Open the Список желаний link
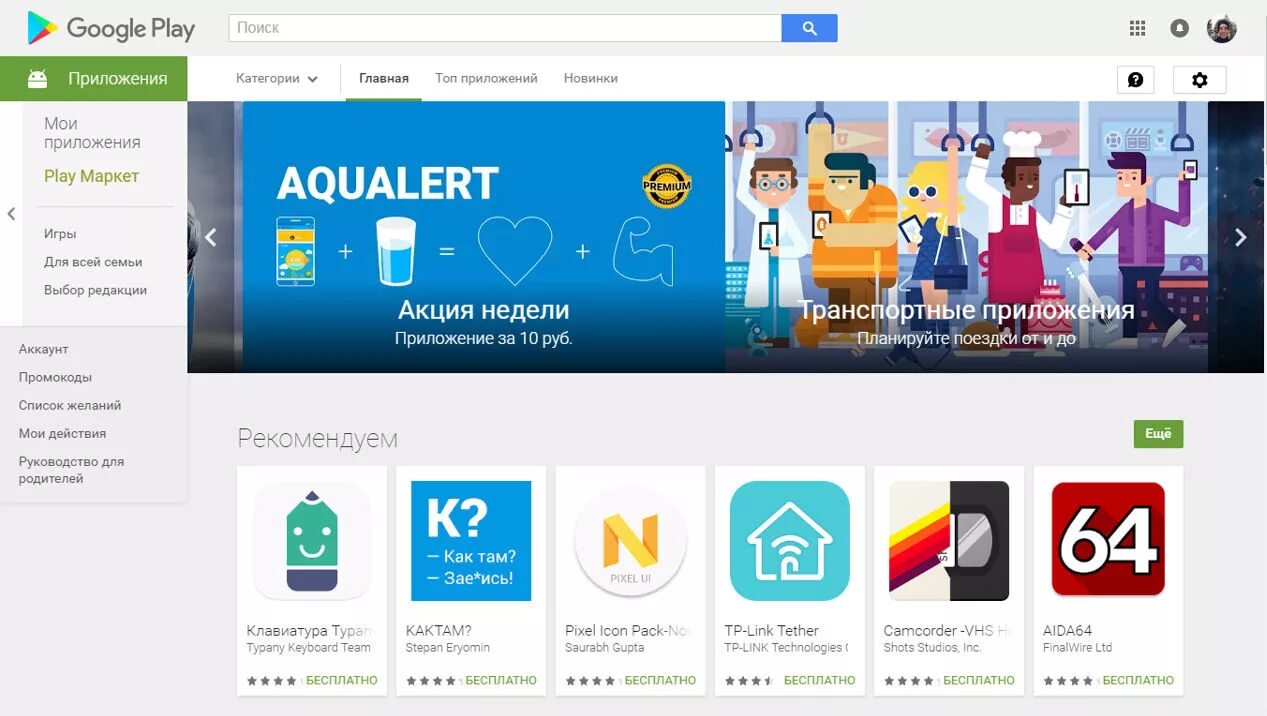Viewport: 1267px width, 716px height. (x=70, y=405)
